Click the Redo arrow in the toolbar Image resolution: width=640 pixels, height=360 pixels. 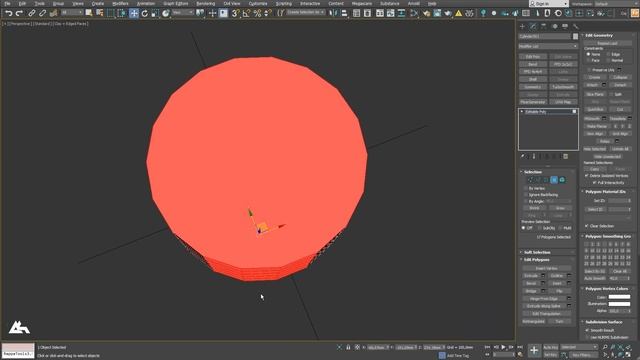point(19,13)
